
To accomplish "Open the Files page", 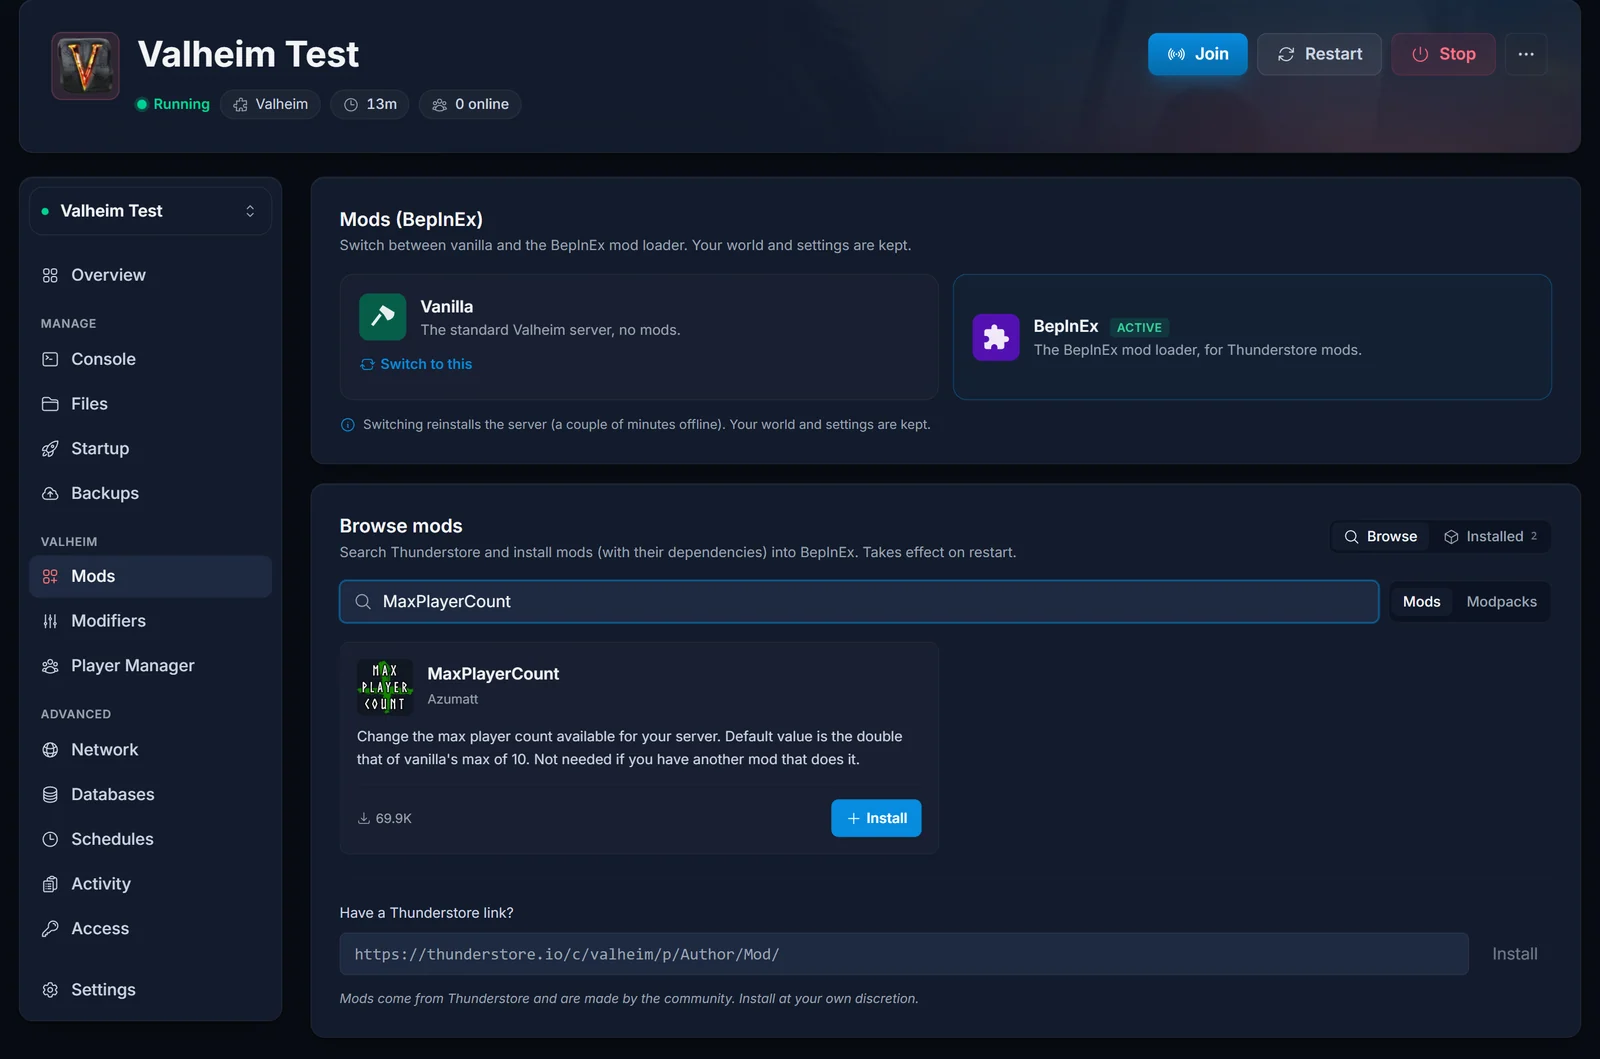I will (x=150, y=404).
